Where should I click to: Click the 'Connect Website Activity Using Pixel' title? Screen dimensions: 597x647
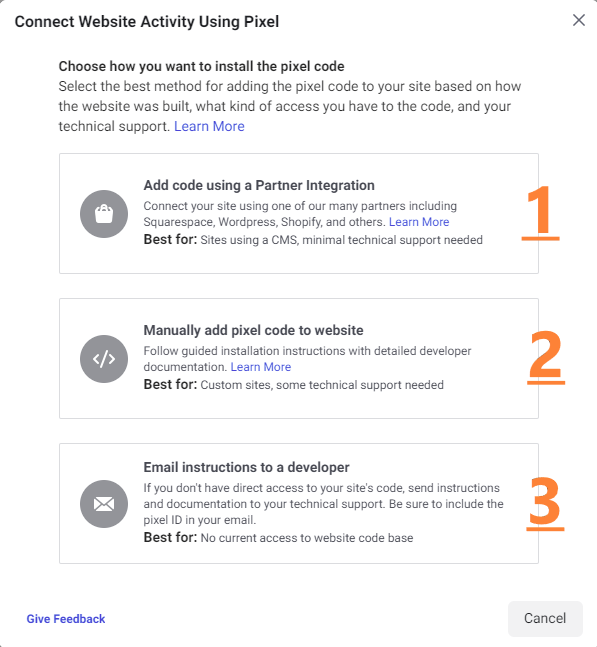coord(147,21)
